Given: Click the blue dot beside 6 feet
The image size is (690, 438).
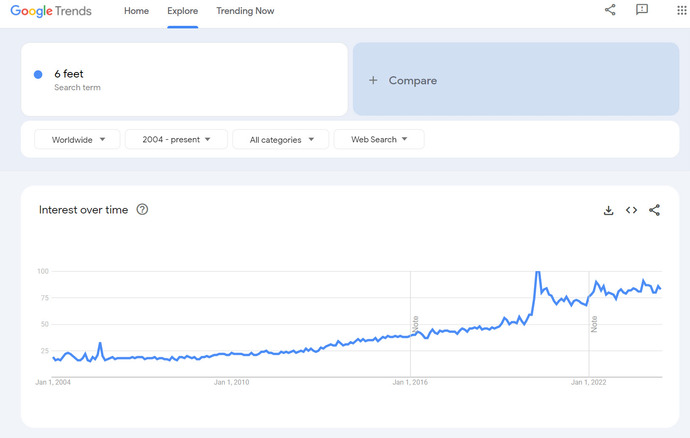Looking at the screenshot, I should tap(38, 74).
